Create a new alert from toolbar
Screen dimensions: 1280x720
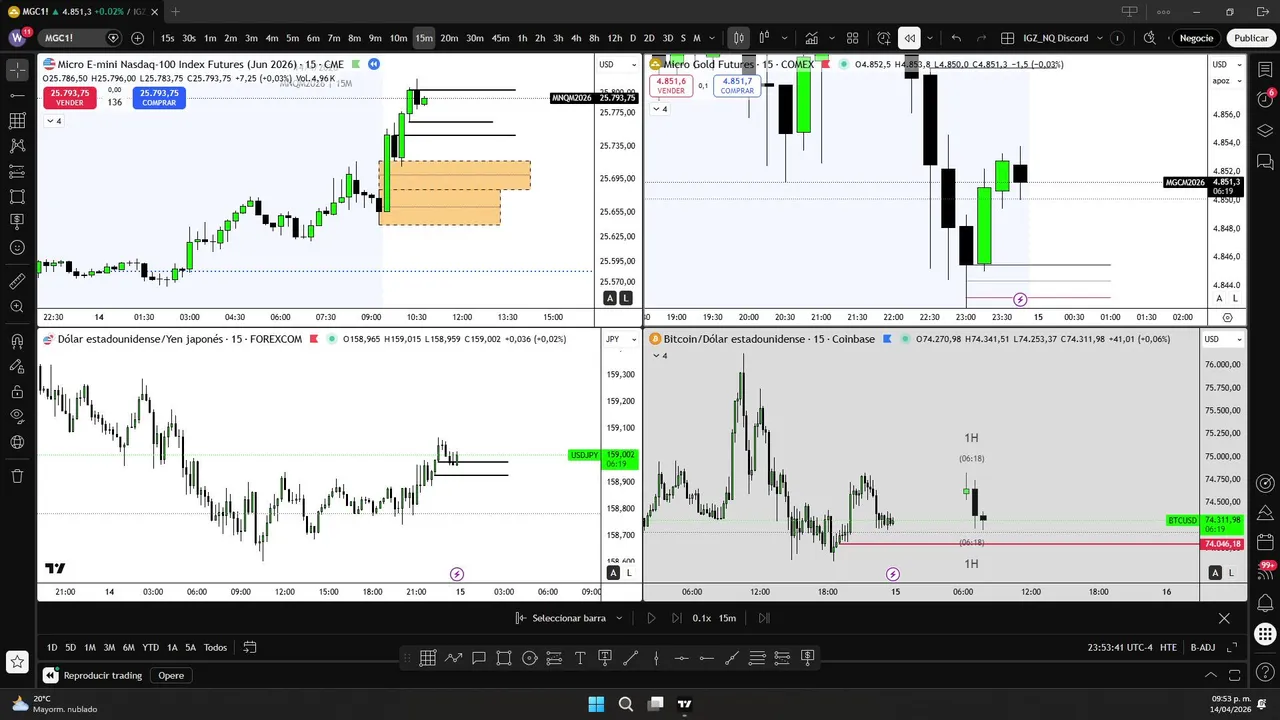click(884, 38)
